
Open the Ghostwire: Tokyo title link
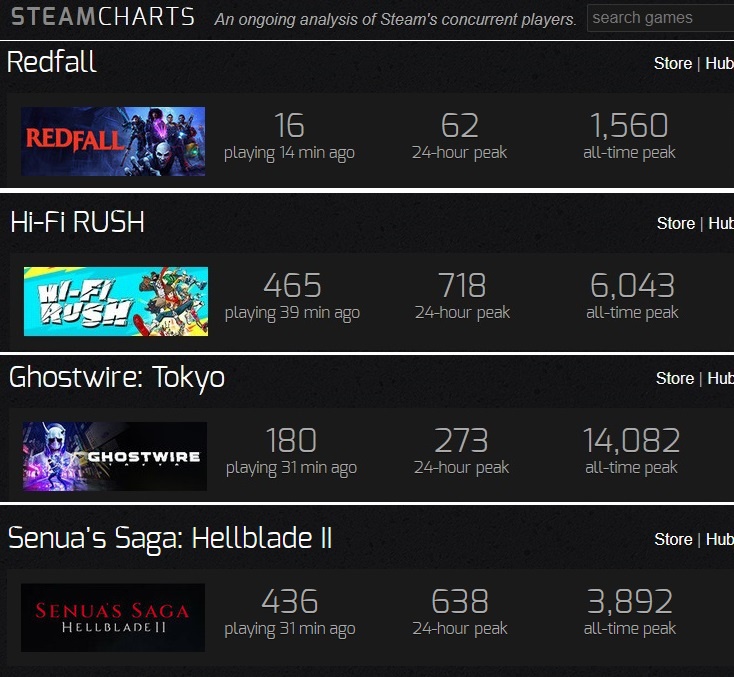tap(117, 378)
